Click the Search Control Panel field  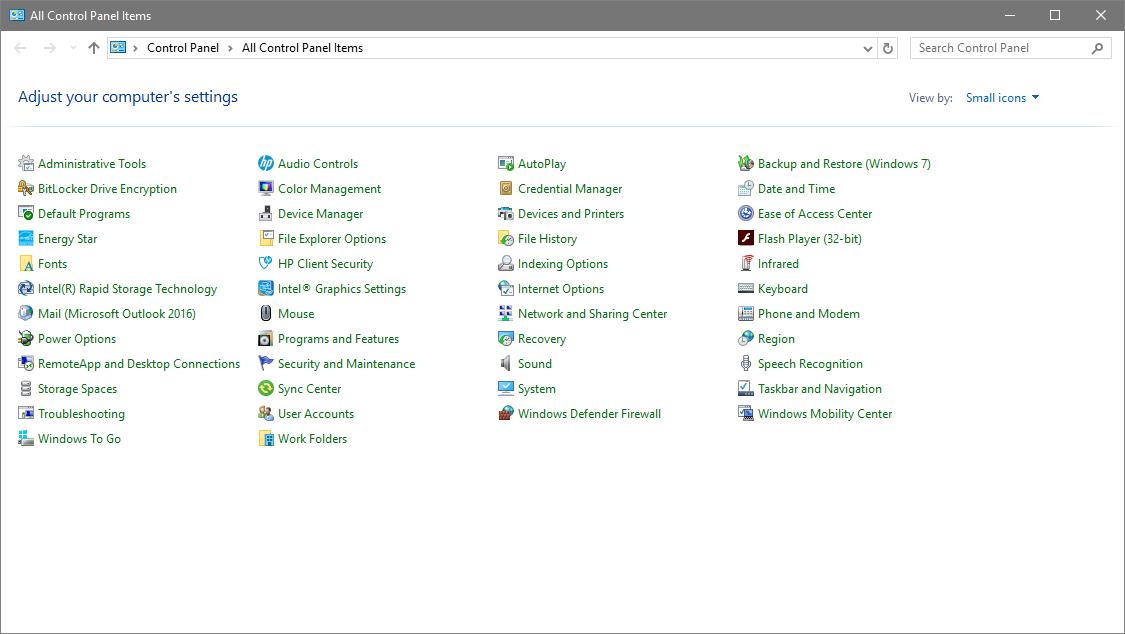point(1010,48)
